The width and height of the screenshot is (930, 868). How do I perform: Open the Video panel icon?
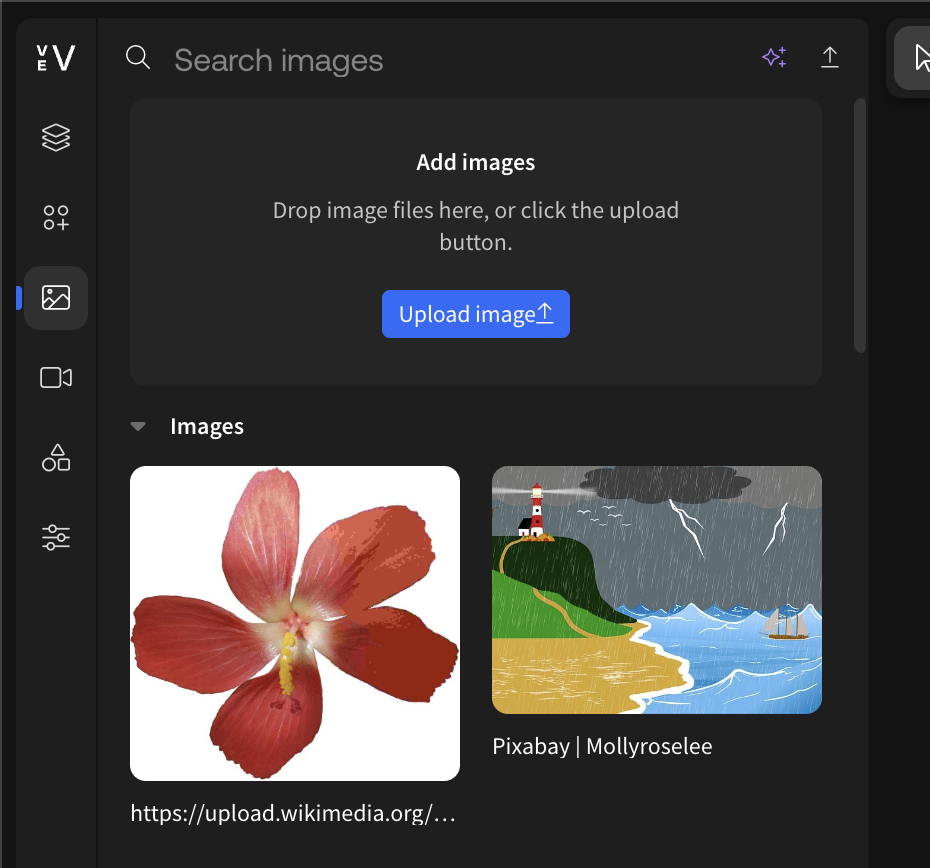[55, 377]
